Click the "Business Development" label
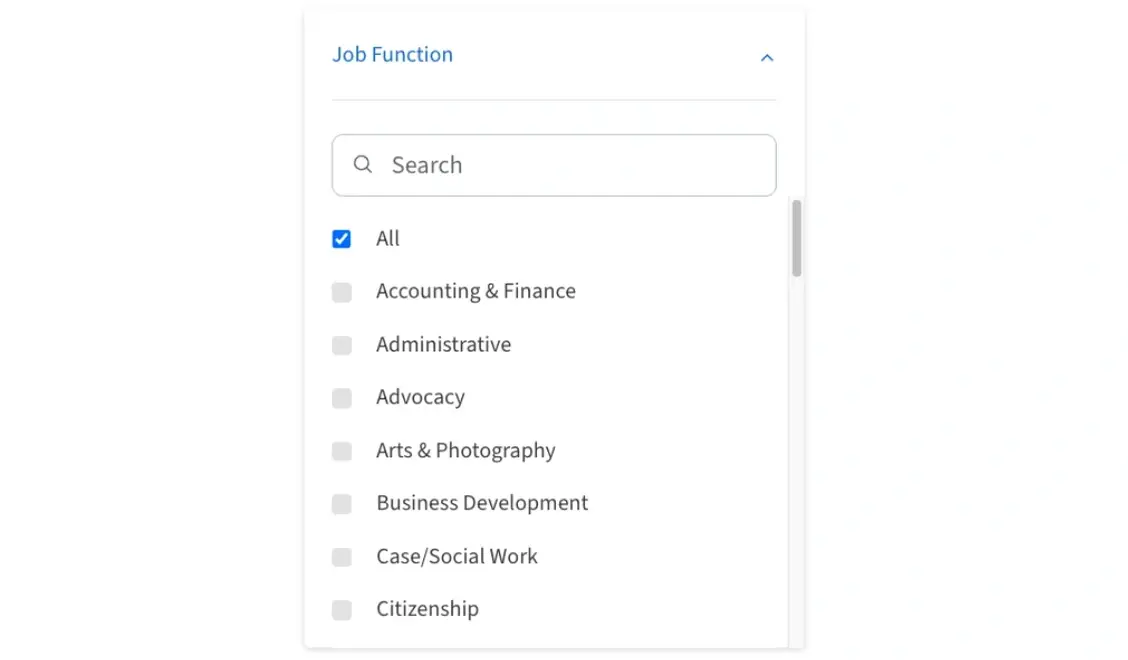This screenshot has height=660, width=1128. click(482, 503)
